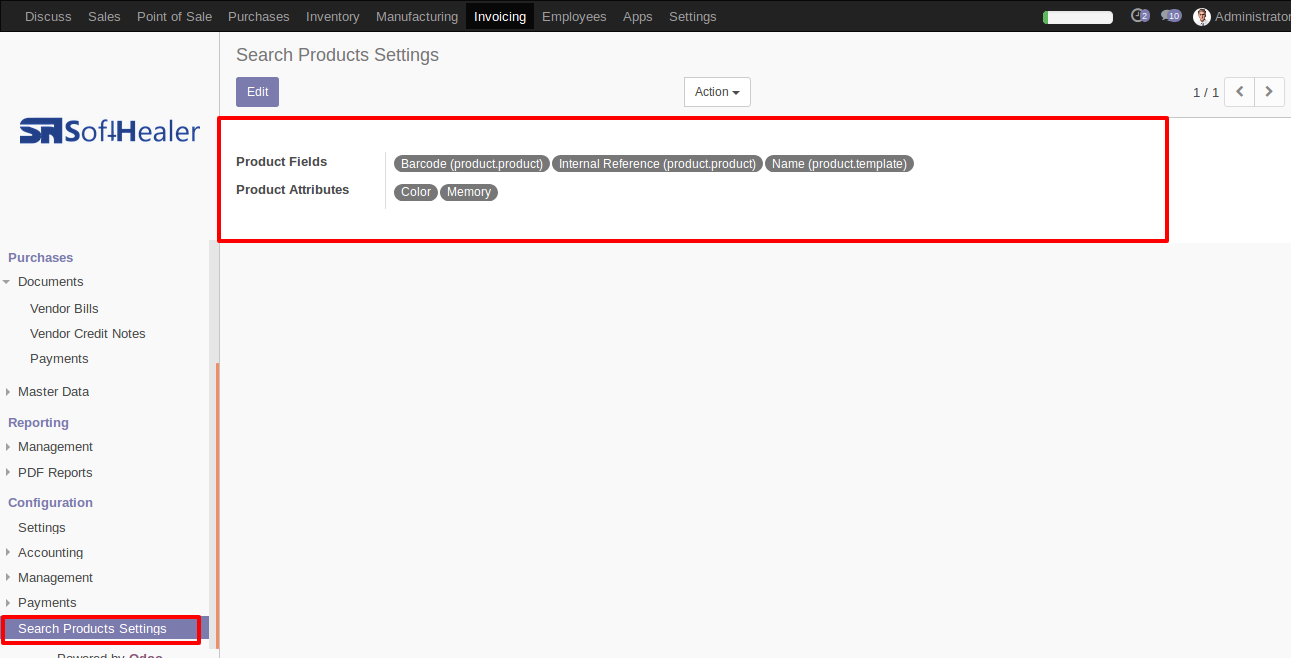The image size is (1291, 658).
Task: Expand the PDF Reports menu group
Action: click(x=55, y=473)
